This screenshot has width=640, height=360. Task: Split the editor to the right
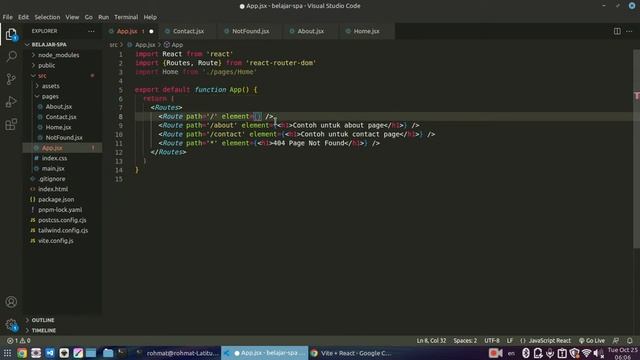pyautogui.click(x=617, y=31)
